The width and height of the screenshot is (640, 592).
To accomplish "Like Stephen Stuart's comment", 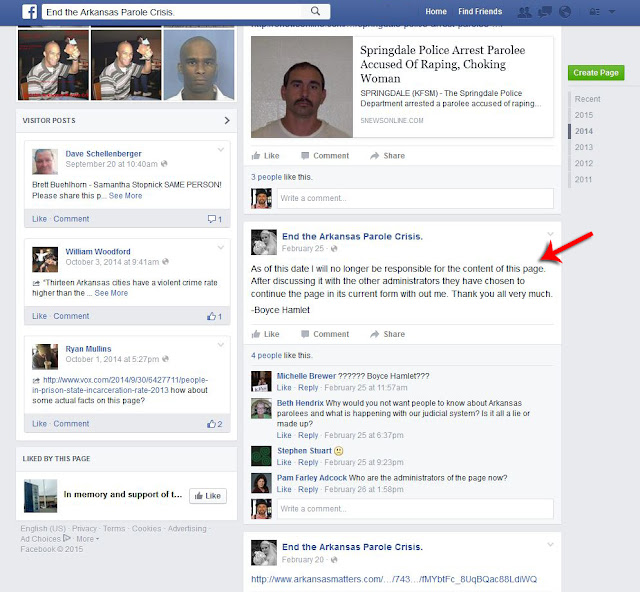I will 284,462.
